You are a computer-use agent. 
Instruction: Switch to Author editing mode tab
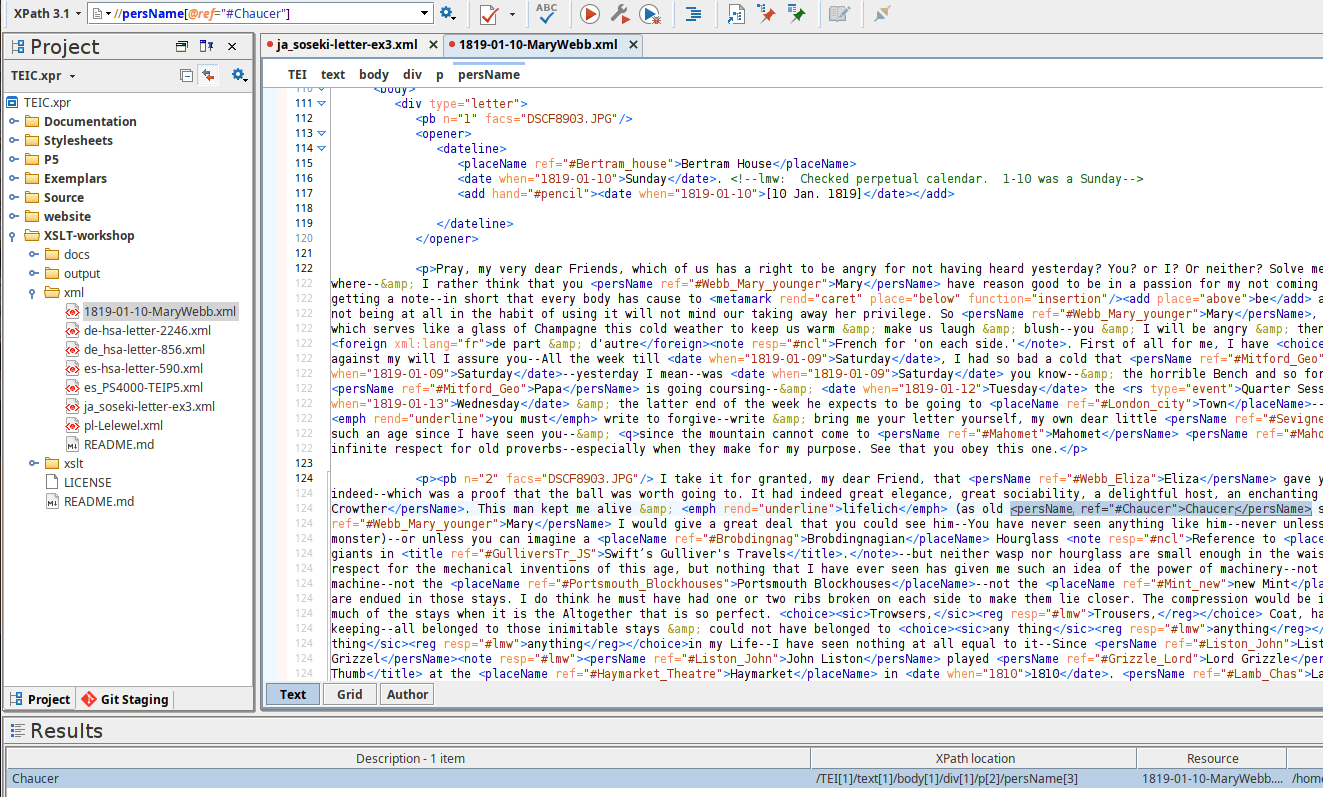coord(407,695)
